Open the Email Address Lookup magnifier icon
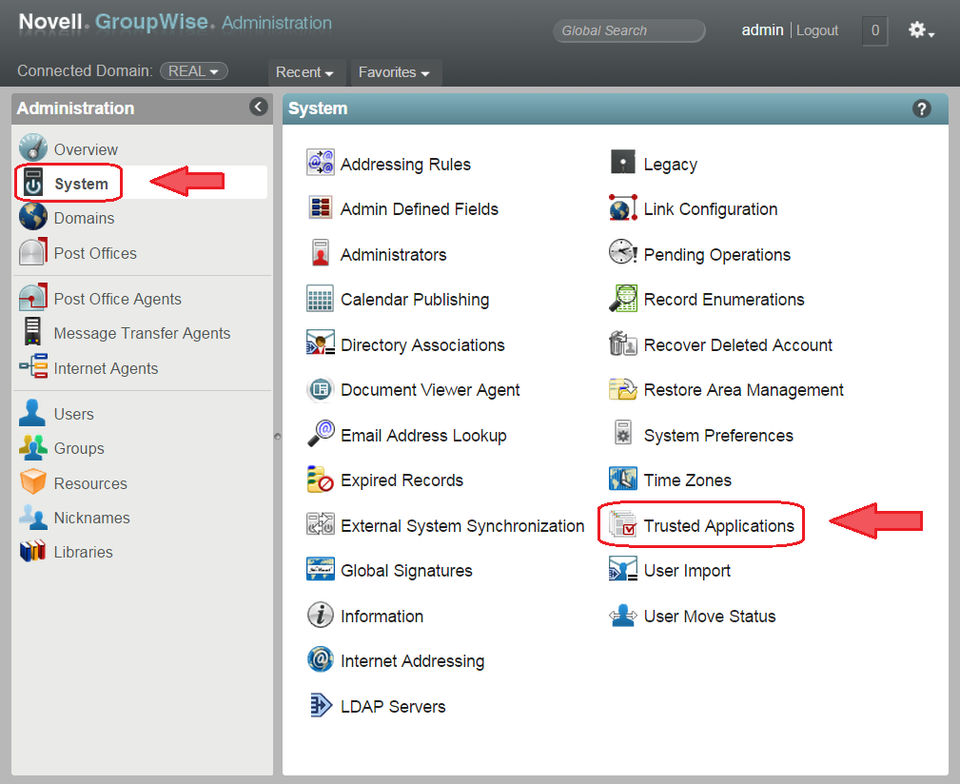The image size is (960, 784). point(320,434)
